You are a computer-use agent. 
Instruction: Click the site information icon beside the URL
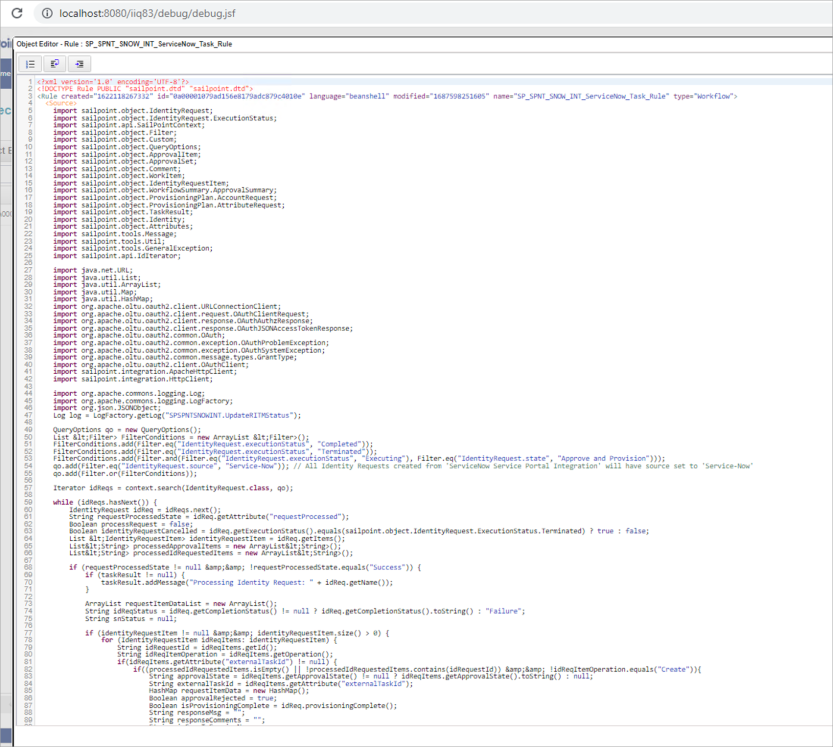[x=46, y=13]
